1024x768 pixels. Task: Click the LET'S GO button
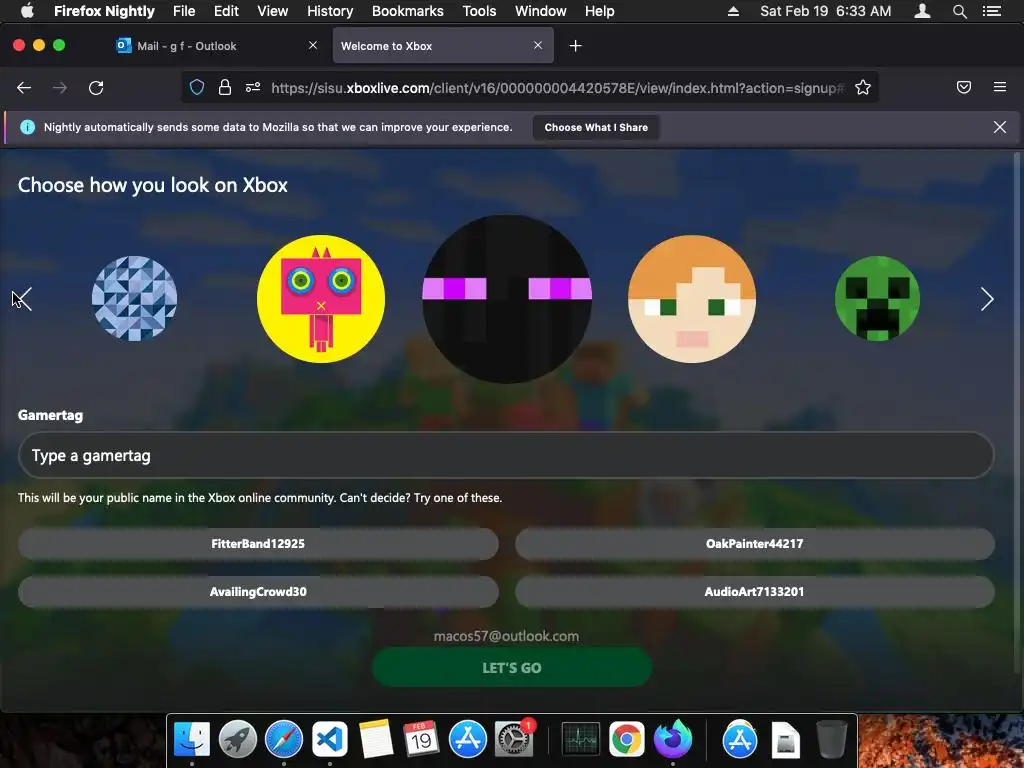tap(512, 667)
